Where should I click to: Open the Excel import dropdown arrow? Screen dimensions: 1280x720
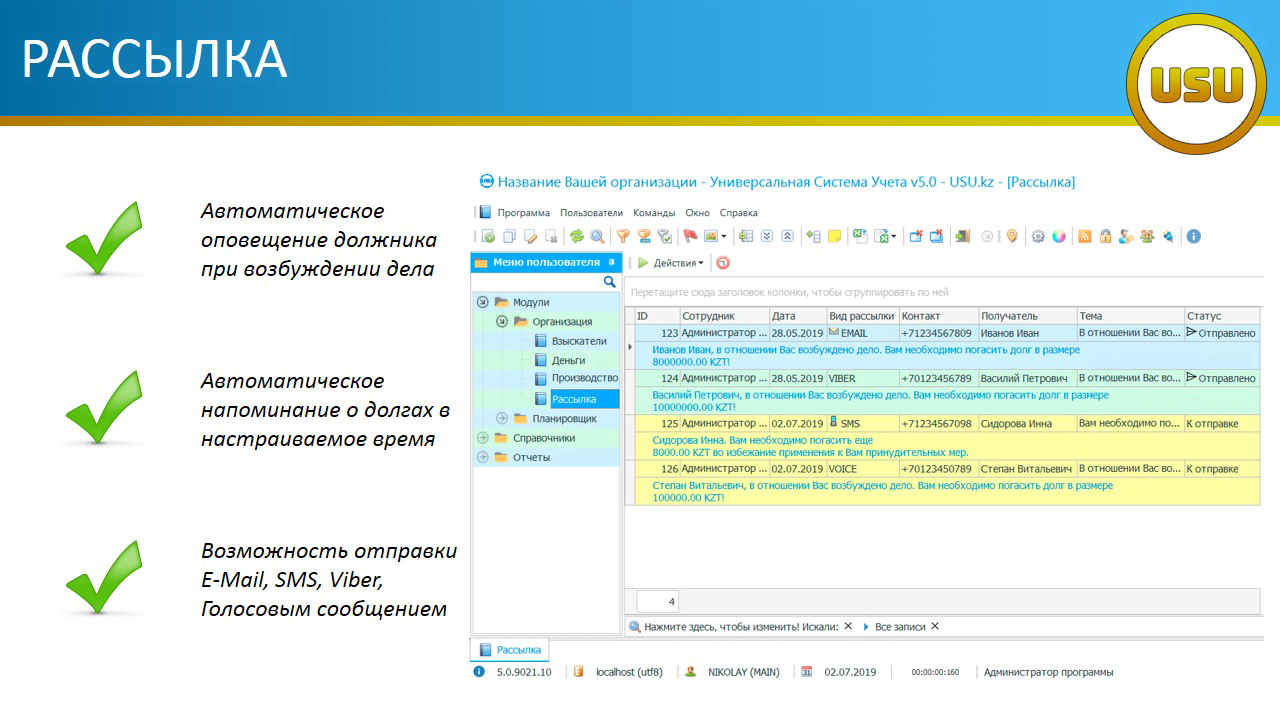tap(893, 236)
